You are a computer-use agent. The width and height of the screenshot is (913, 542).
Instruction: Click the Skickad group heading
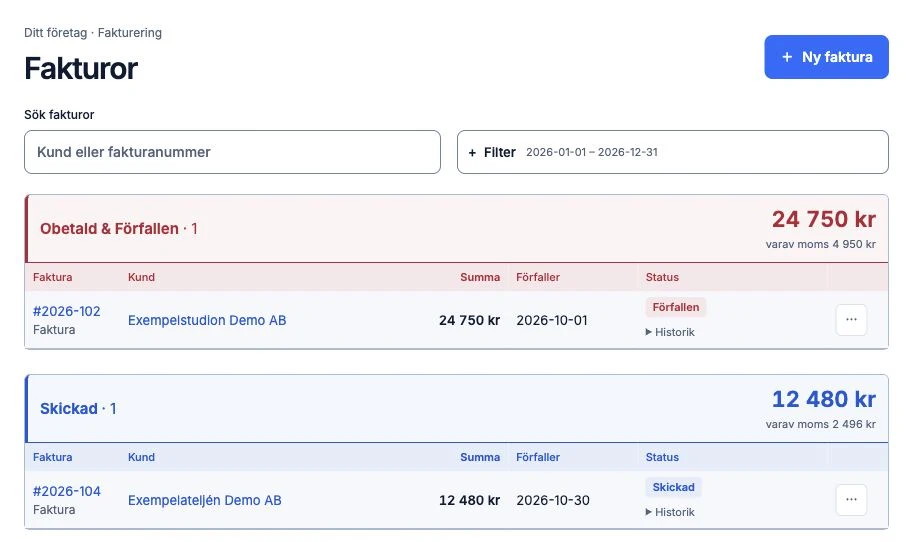coord(78,408)
